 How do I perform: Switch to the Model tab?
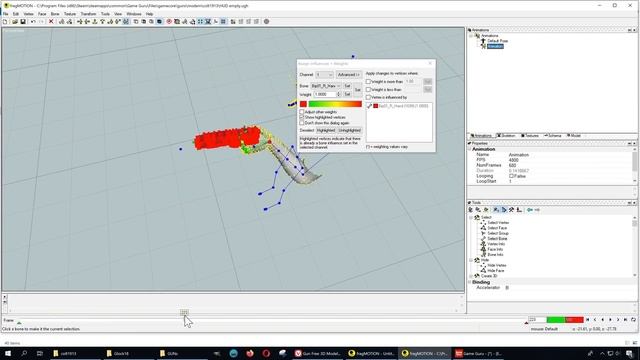point(574,136)
